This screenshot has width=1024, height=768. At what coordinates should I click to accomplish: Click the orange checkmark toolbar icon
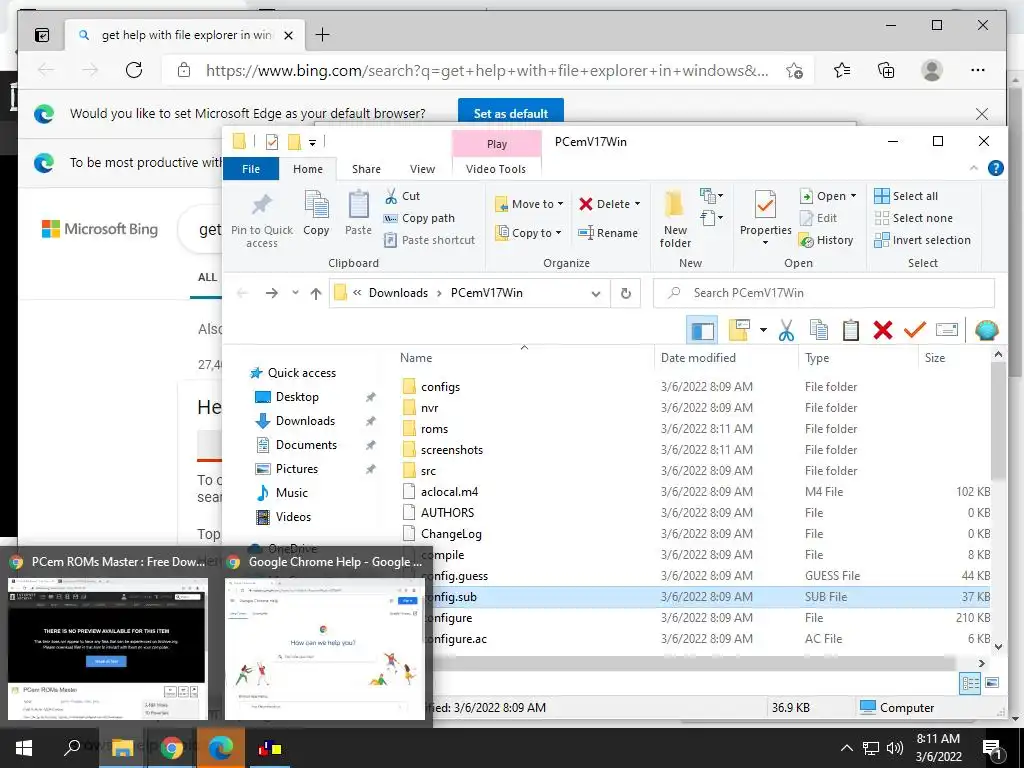point(914,330)
